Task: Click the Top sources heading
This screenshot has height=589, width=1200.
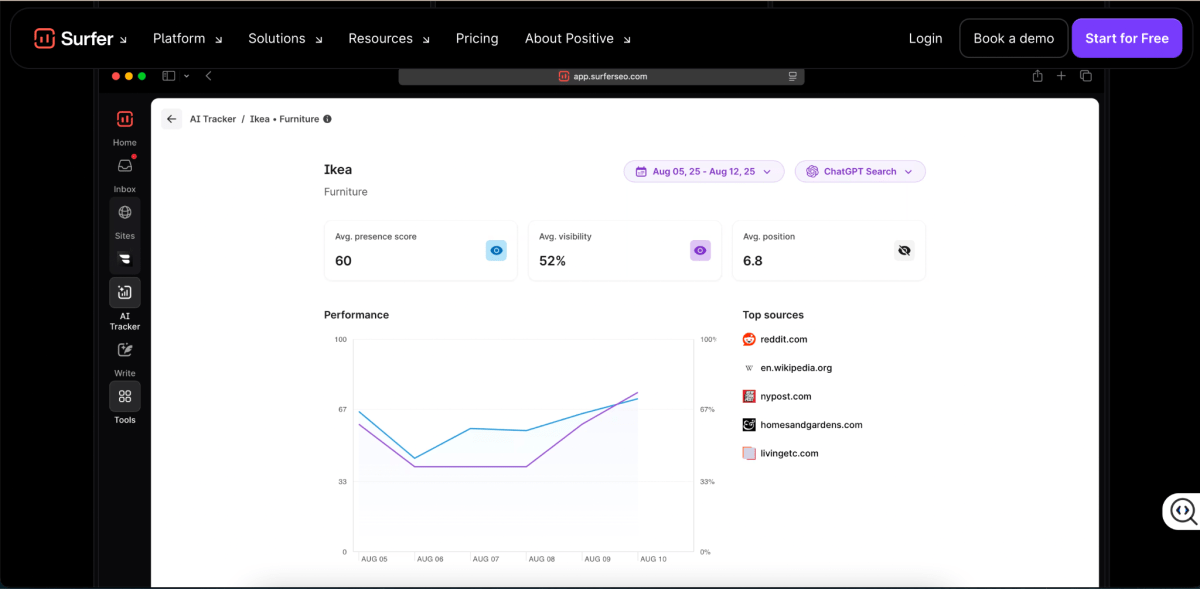Action: coord(773,315)
